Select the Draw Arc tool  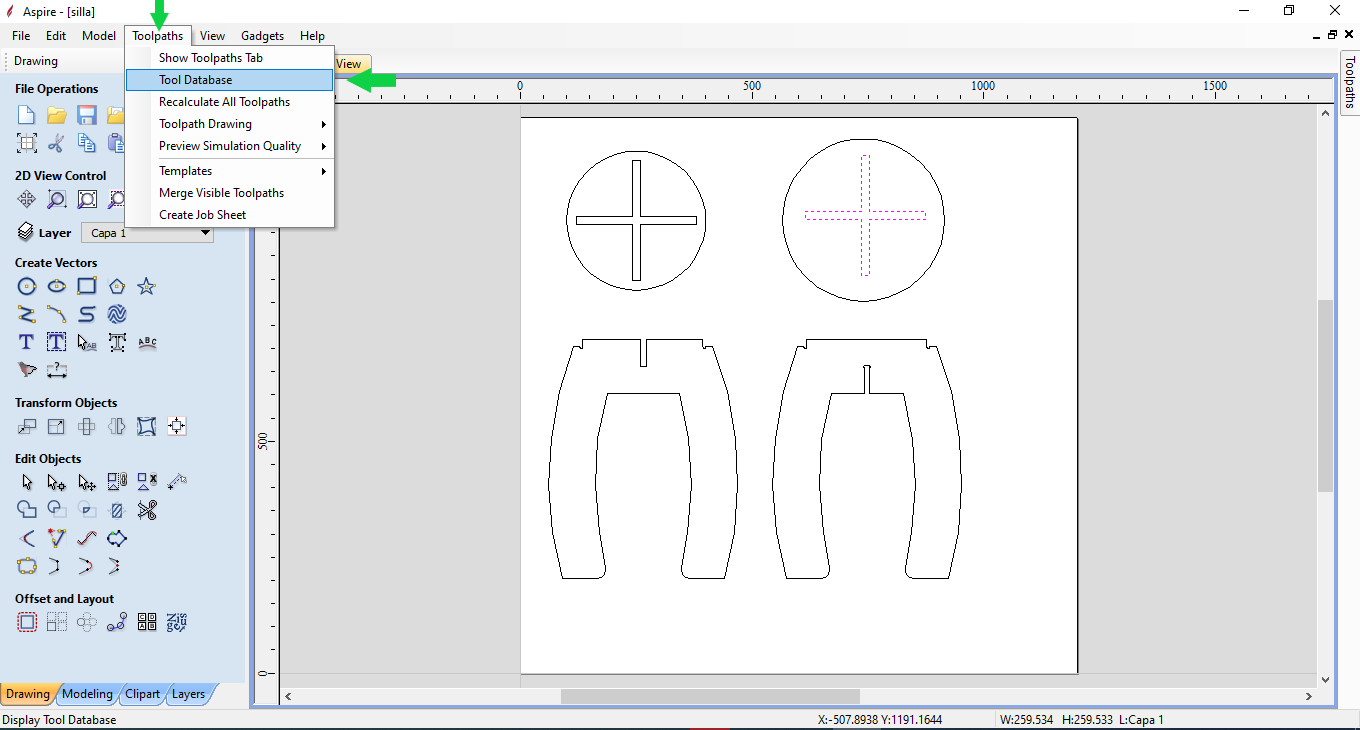pyautogui.click(x=57, y=315)
